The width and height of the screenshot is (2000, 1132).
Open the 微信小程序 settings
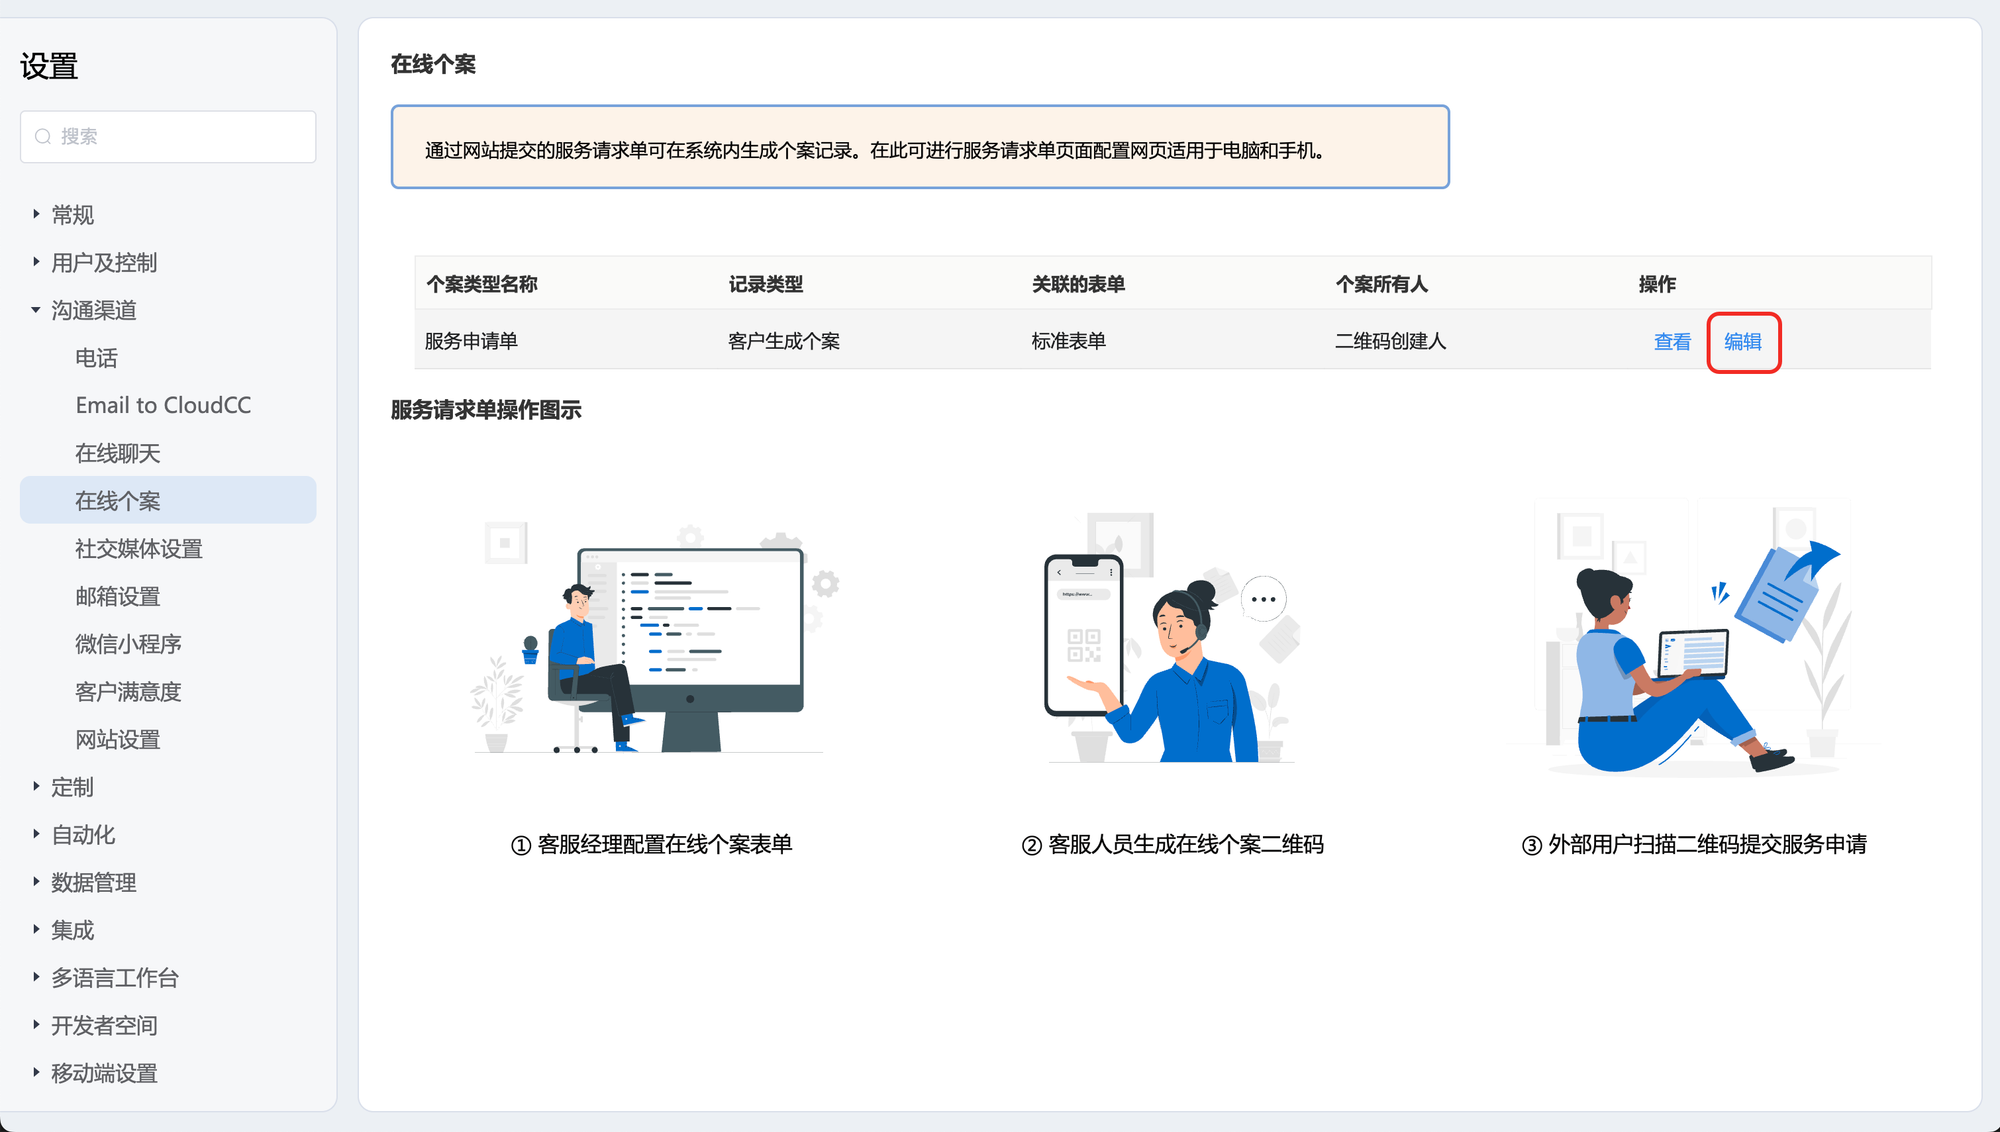point(128,644)
